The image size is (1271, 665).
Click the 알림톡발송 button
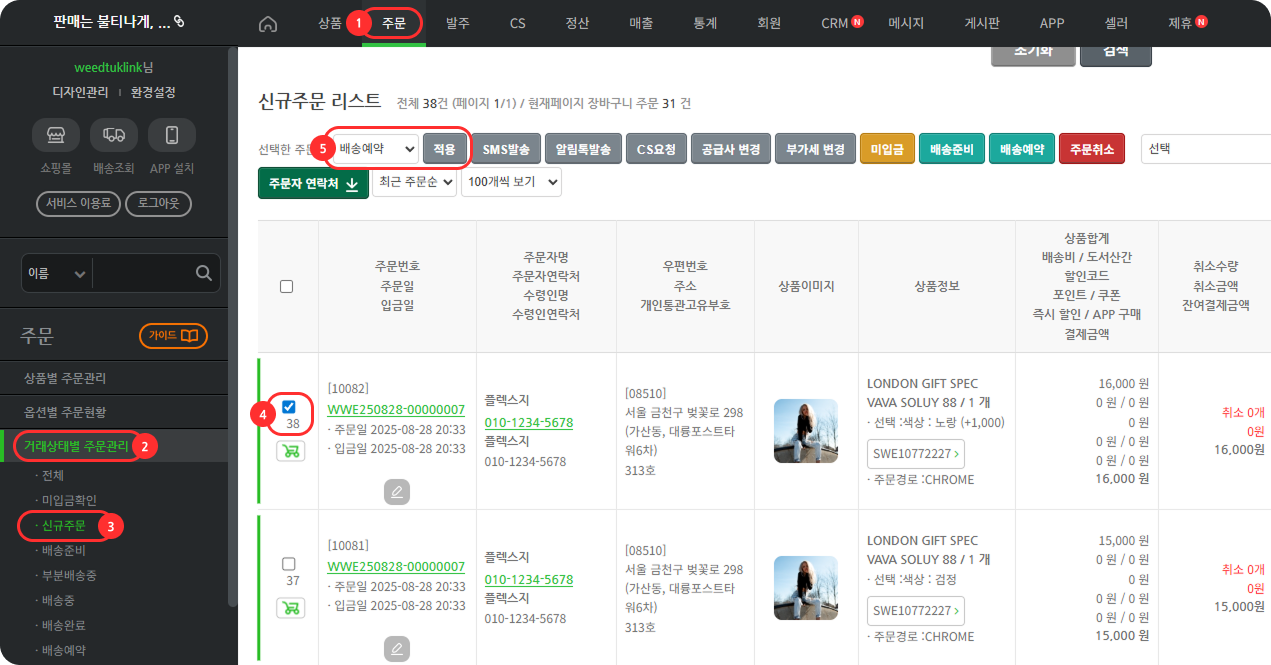coord(584,149)
